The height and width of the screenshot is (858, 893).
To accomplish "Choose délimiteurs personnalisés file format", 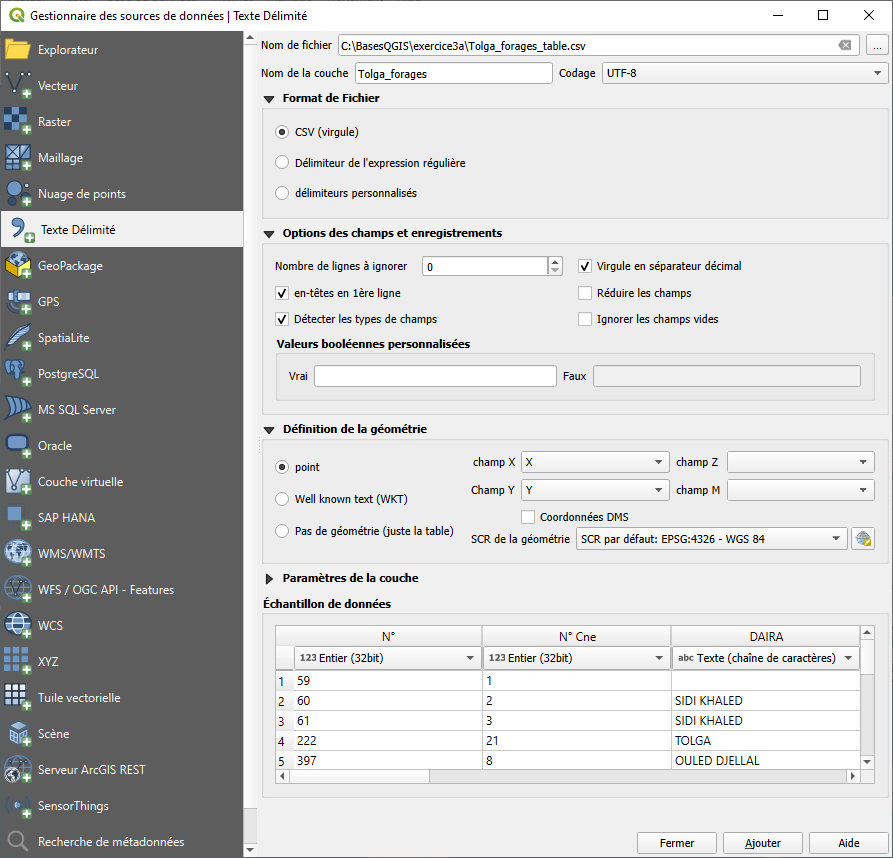I will (x=282, y=193).
